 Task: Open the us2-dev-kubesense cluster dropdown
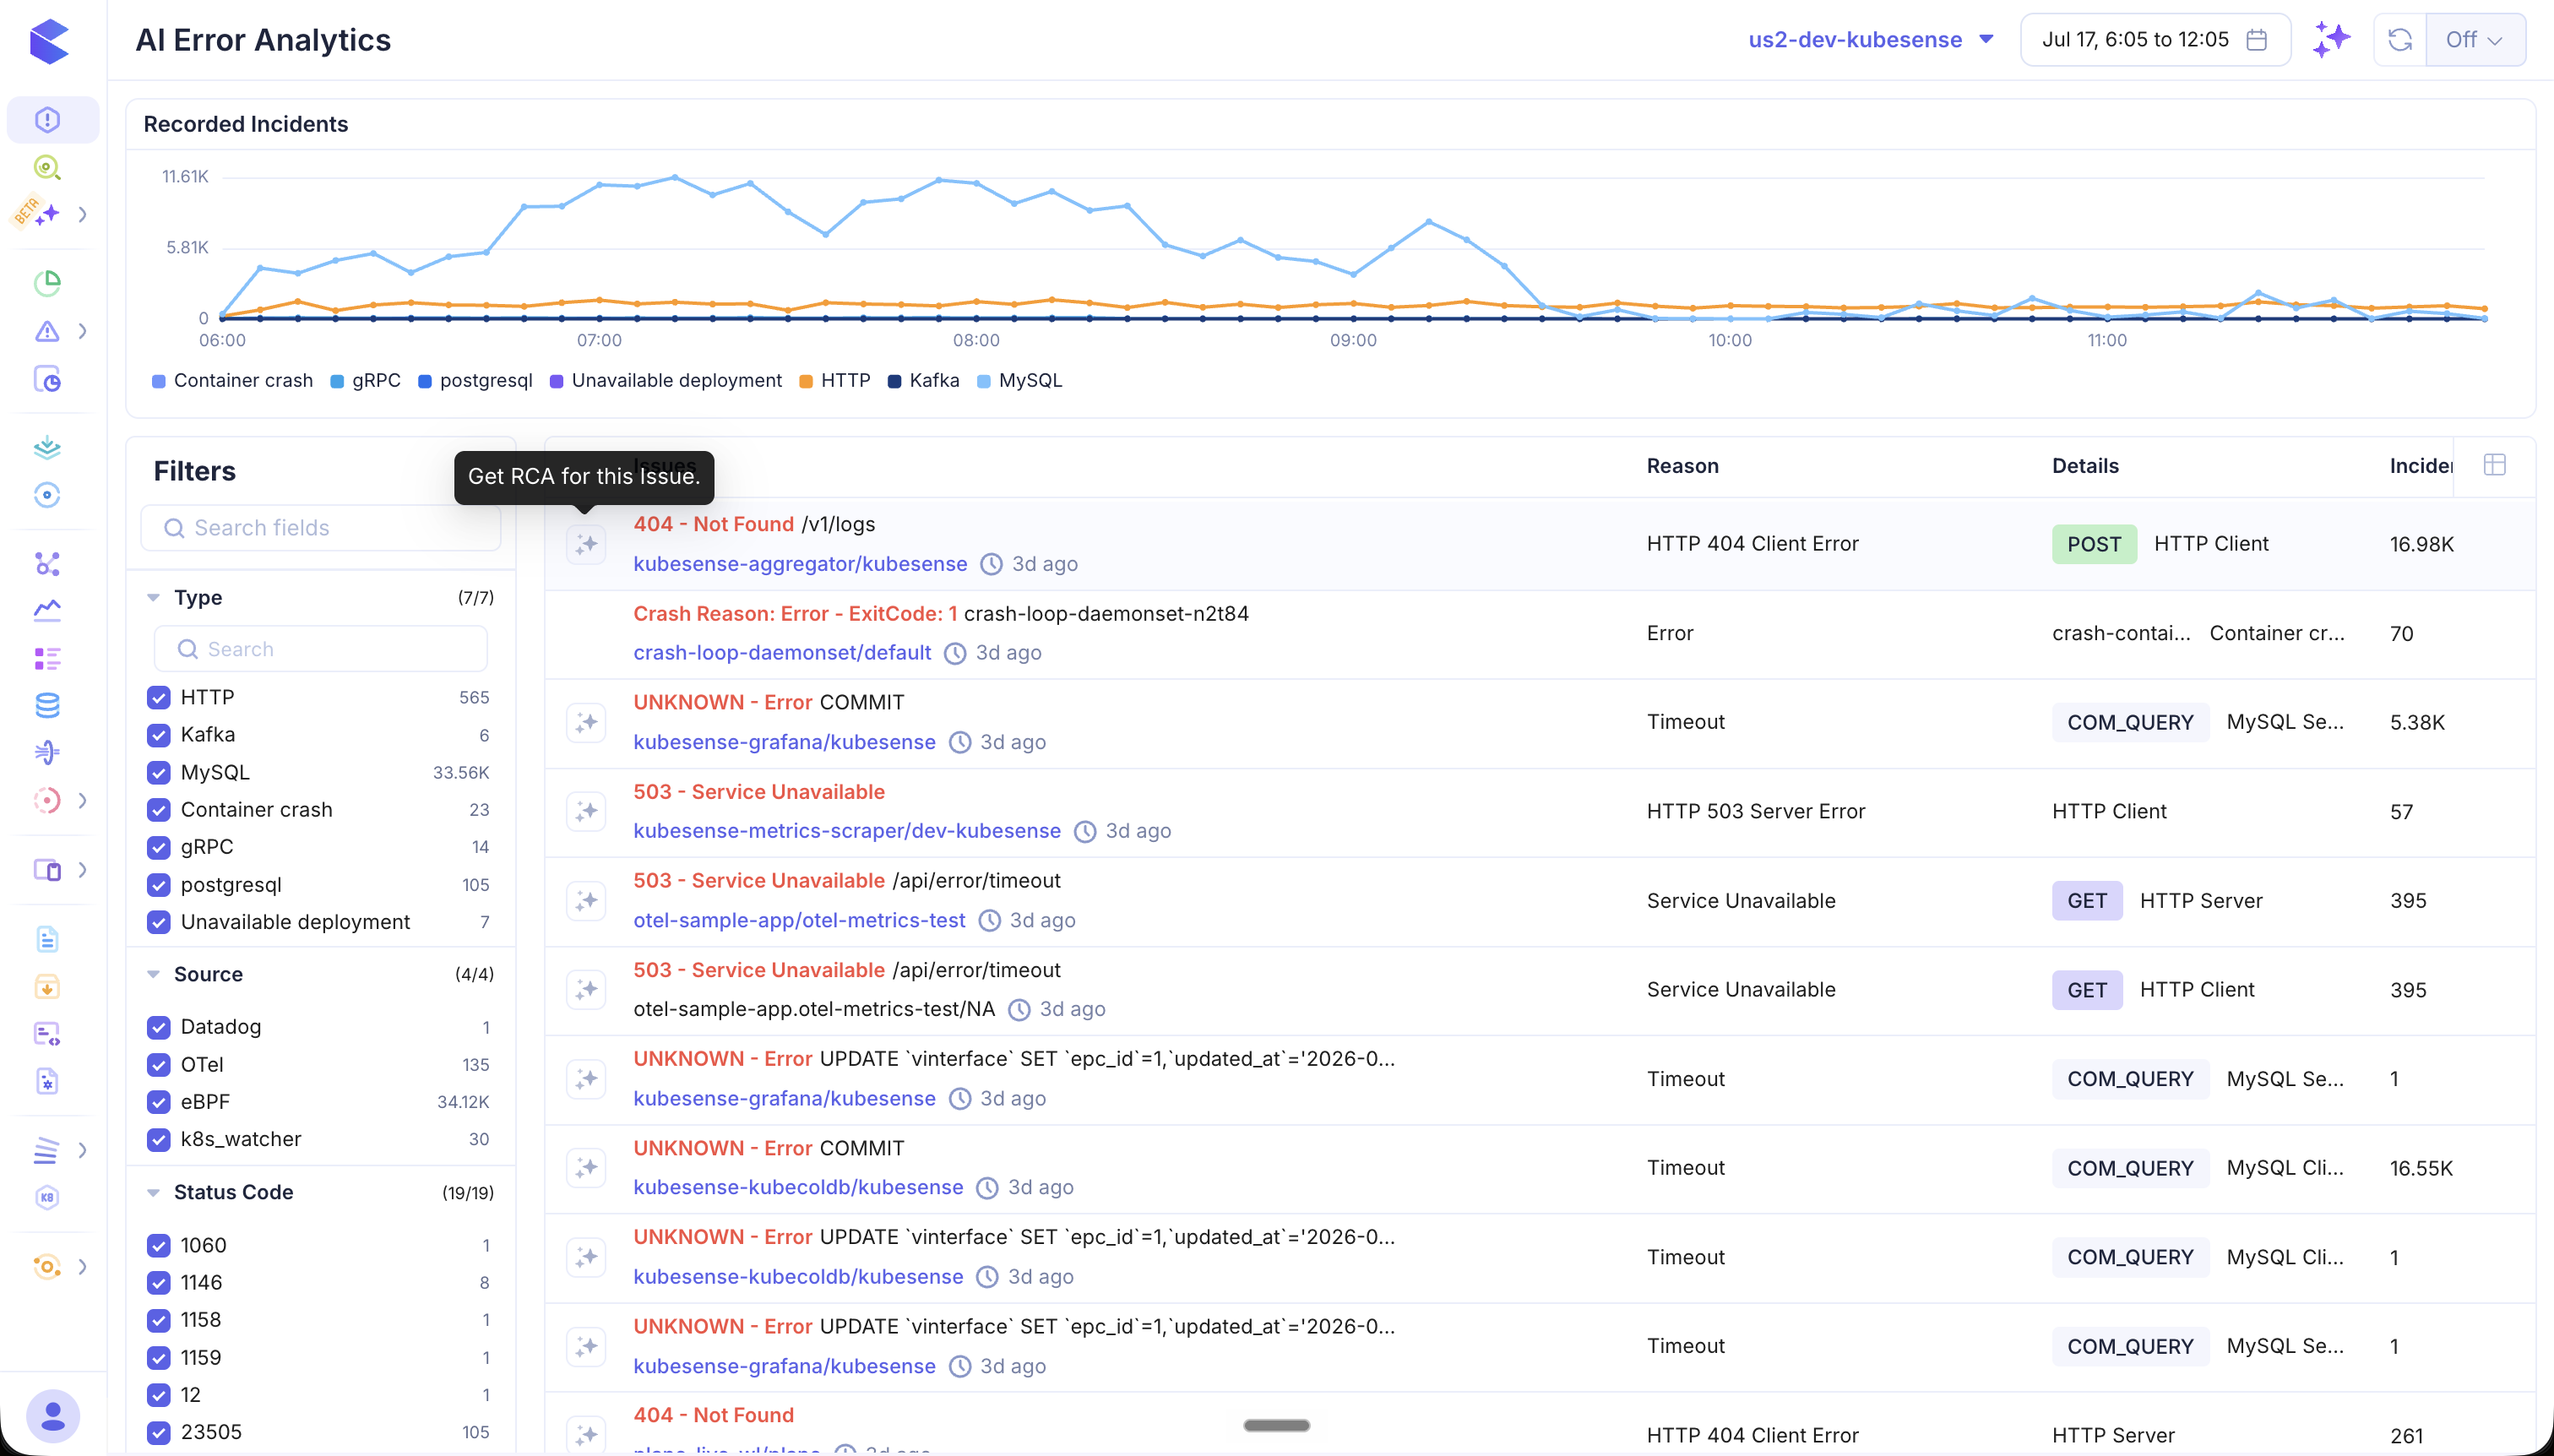[1870, 40]
